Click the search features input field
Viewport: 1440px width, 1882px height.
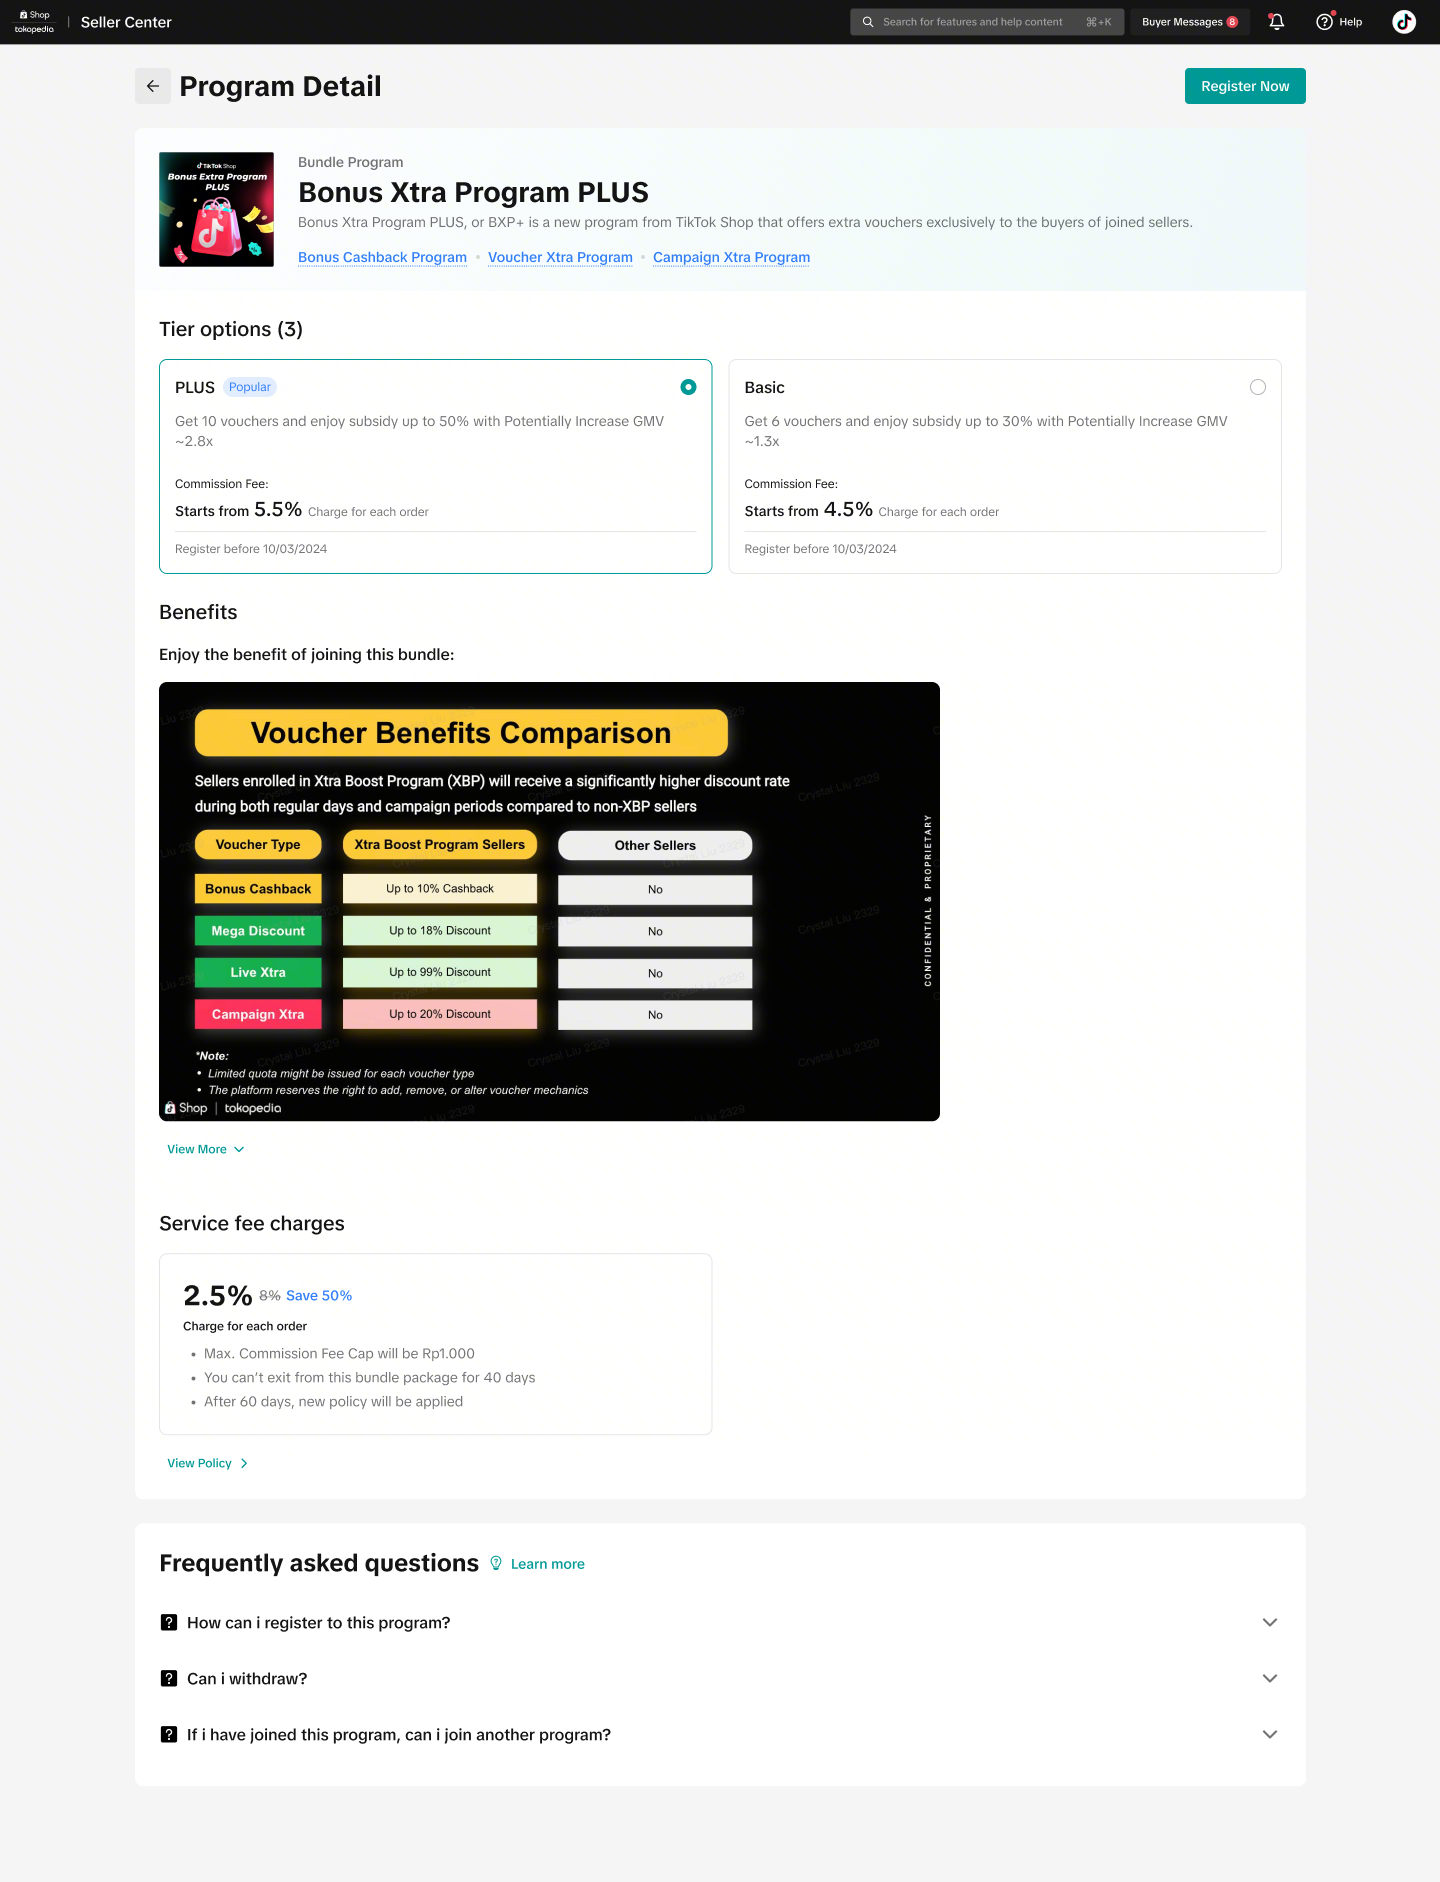pyautogui.click(x=987, y=22)
